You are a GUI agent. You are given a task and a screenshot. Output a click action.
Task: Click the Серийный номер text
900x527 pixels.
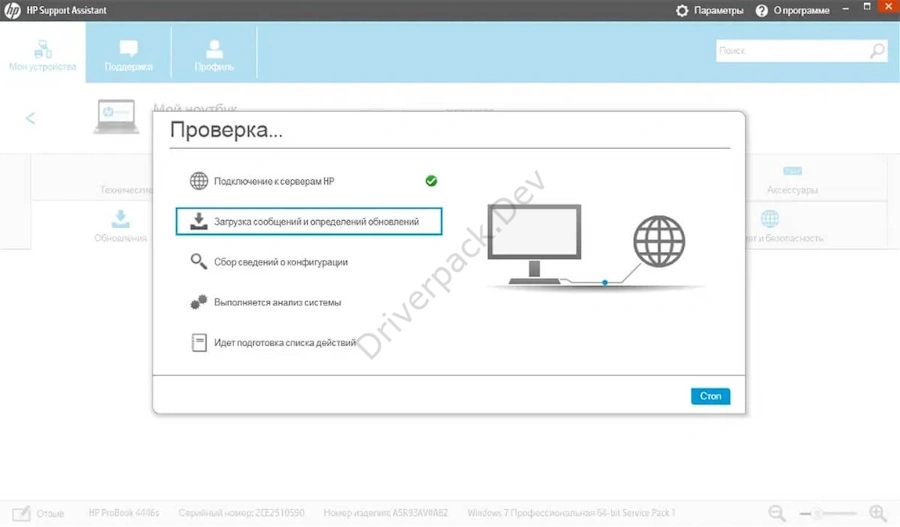pos(242,513)
